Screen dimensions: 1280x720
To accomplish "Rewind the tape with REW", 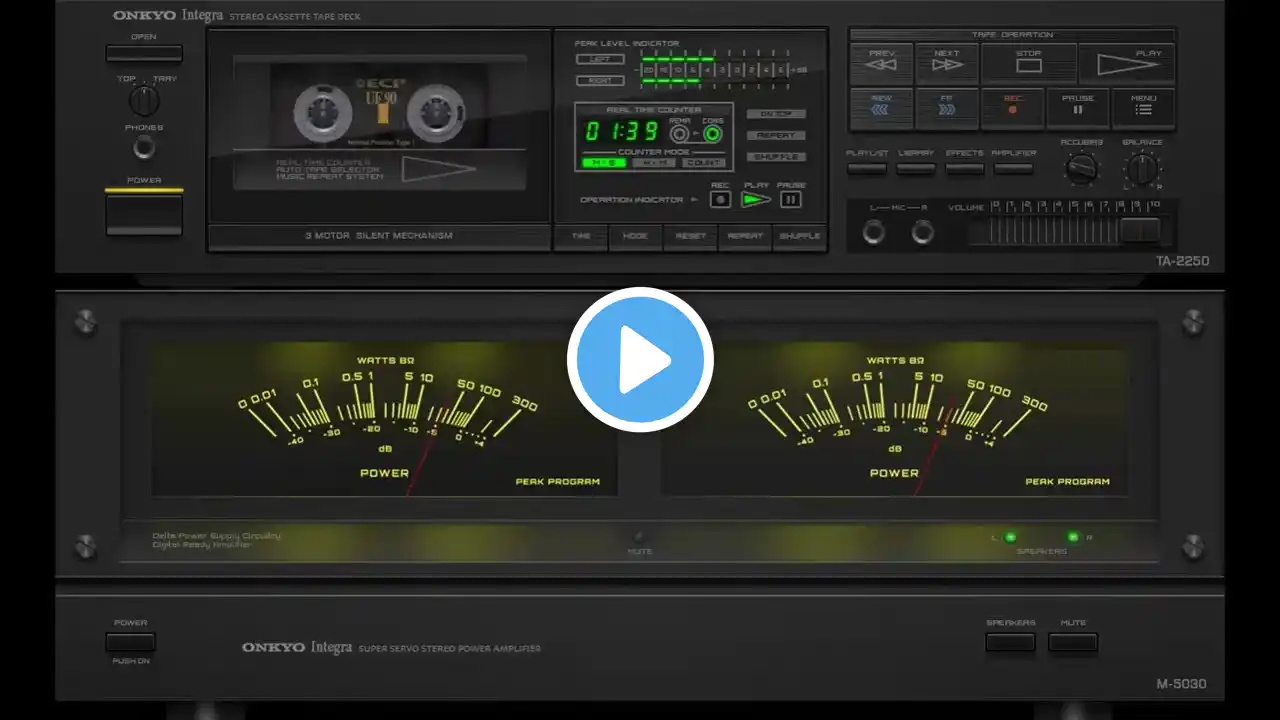I will [x=881, y=108].
